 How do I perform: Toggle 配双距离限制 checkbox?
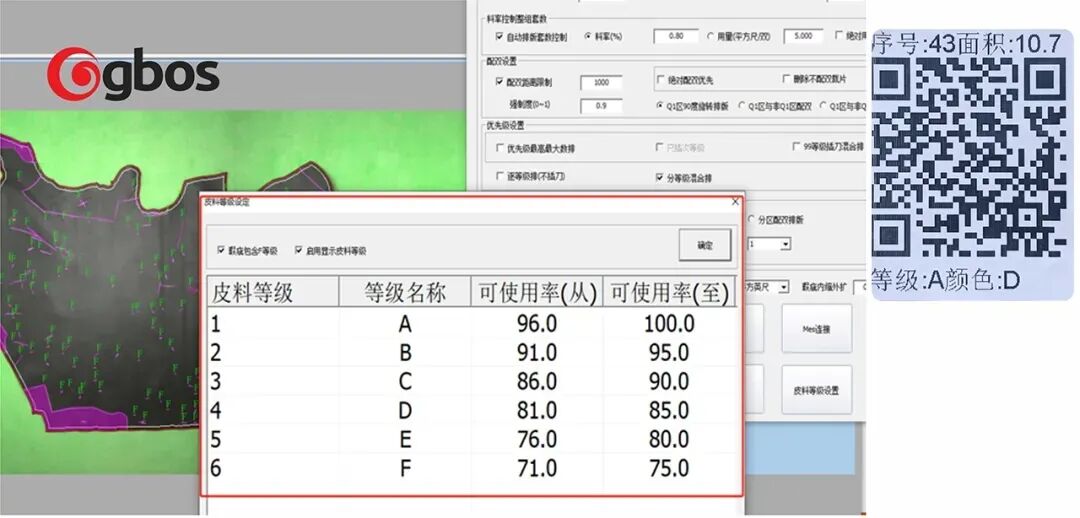pos(499,81)
